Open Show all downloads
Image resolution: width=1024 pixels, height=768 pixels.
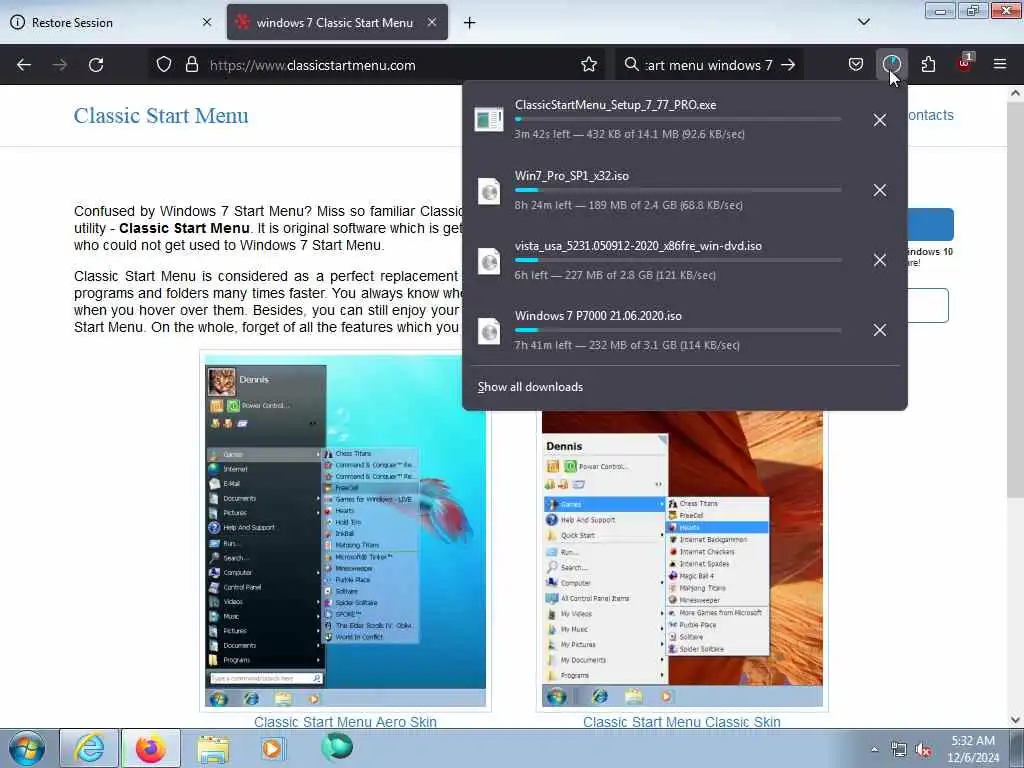coord(530,387)
